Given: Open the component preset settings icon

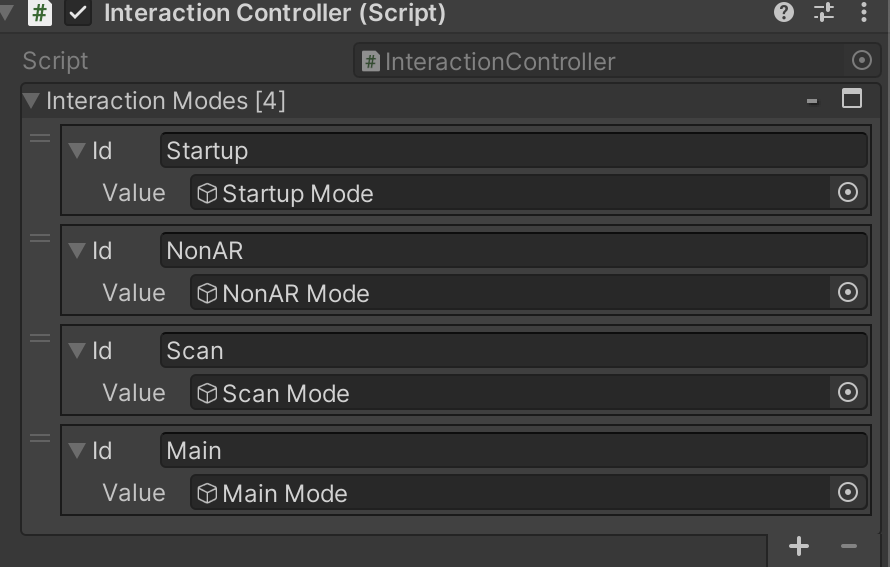Looking at the screenshot, I should 824,13.
